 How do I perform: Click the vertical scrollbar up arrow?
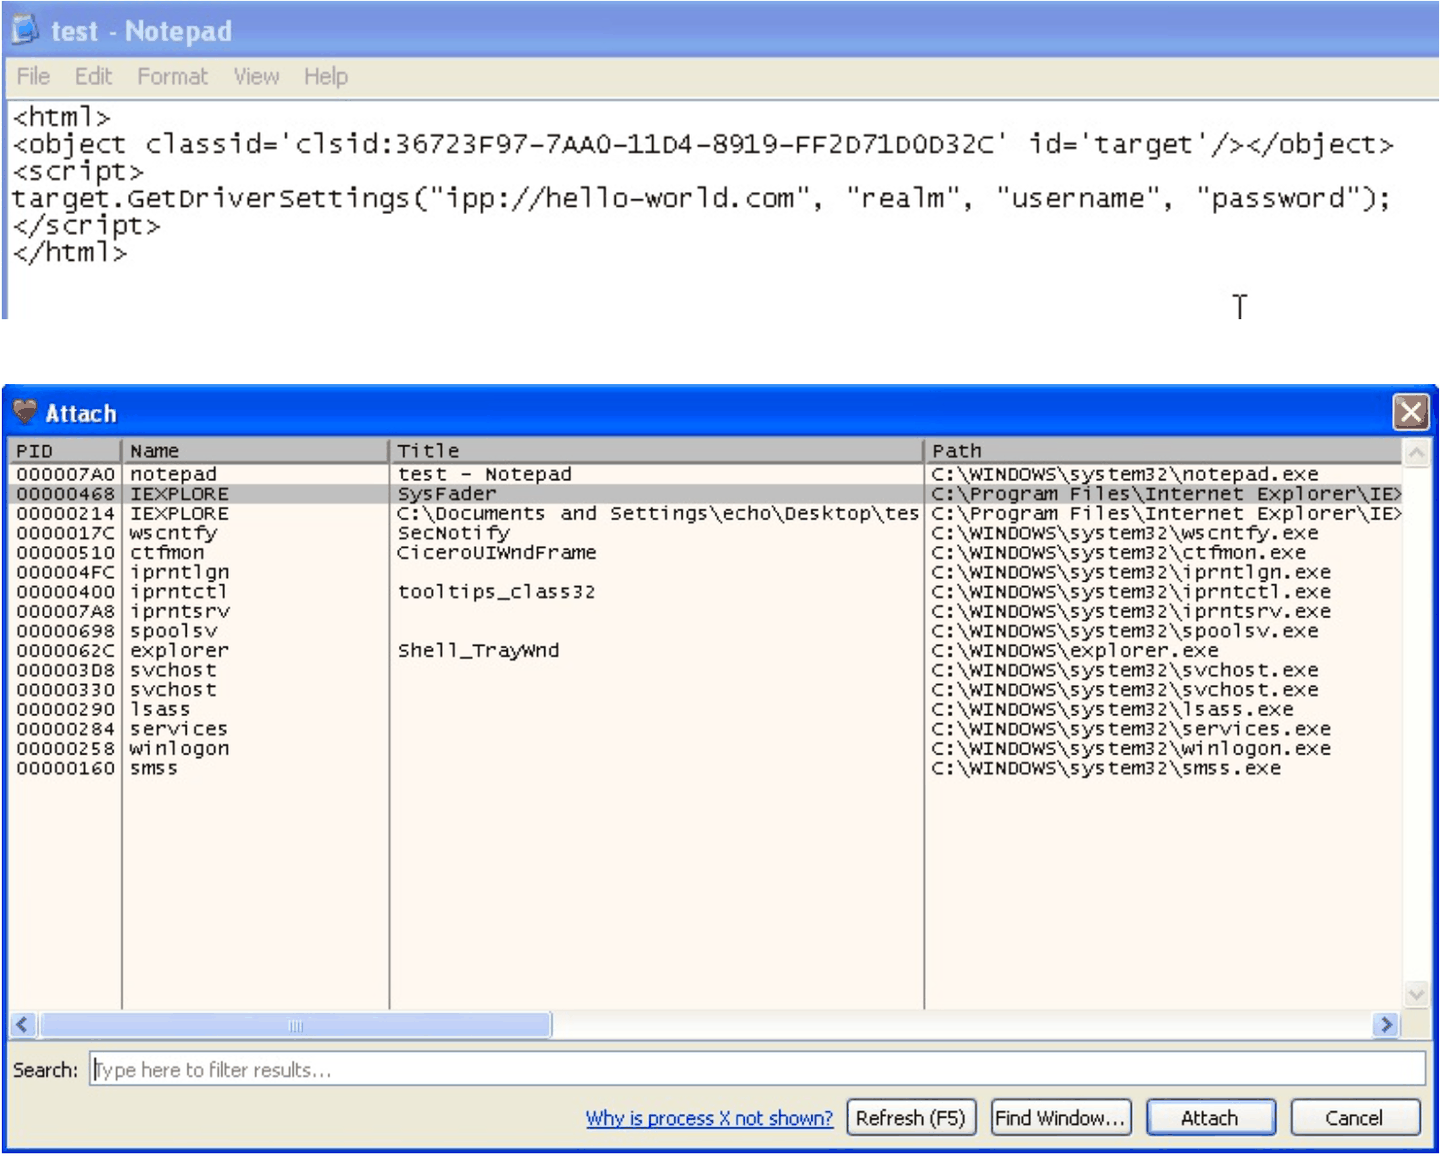coord(1416,453)
